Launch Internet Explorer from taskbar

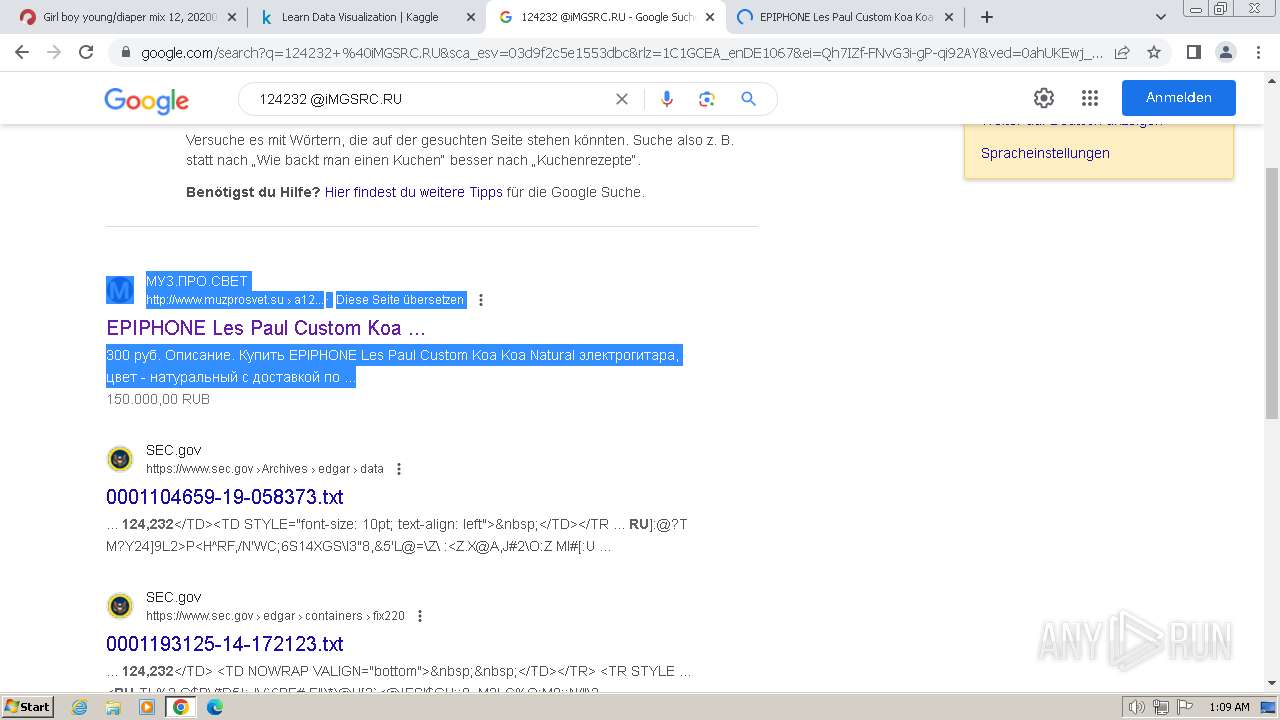click(79, 707)
